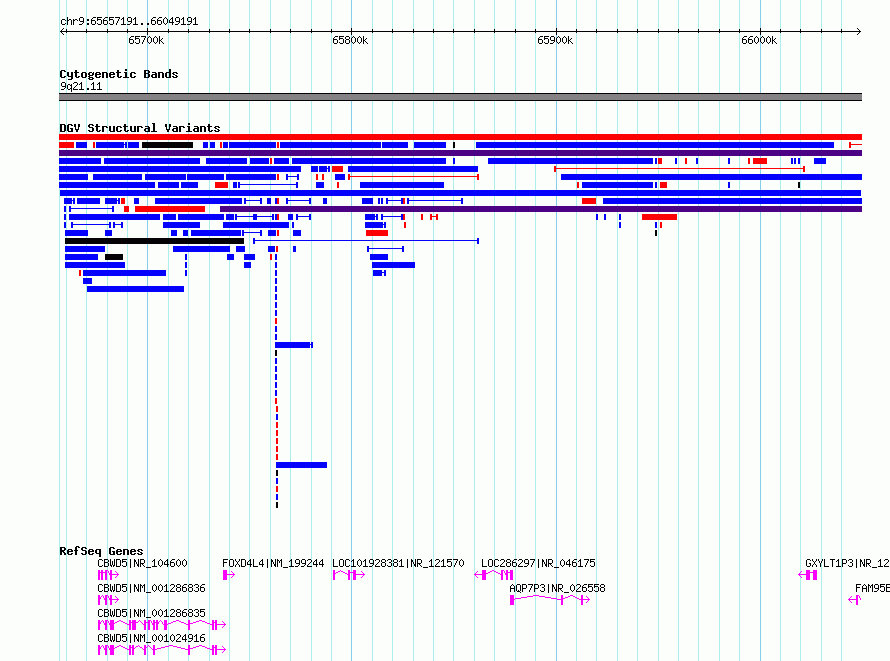Select the AQP7P3|NR_026558 gene glyph
This screenshot has width=890, height=661.
[x=549, y=600]
